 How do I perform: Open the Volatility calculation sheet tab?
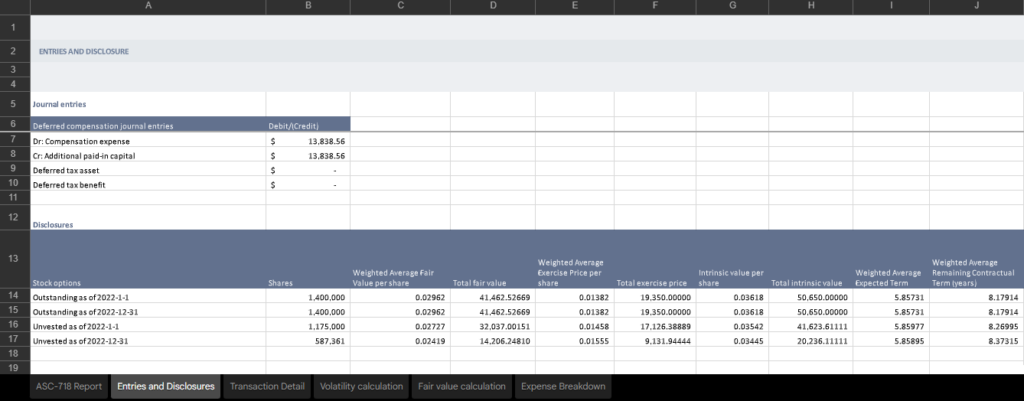tap(361, 387)
